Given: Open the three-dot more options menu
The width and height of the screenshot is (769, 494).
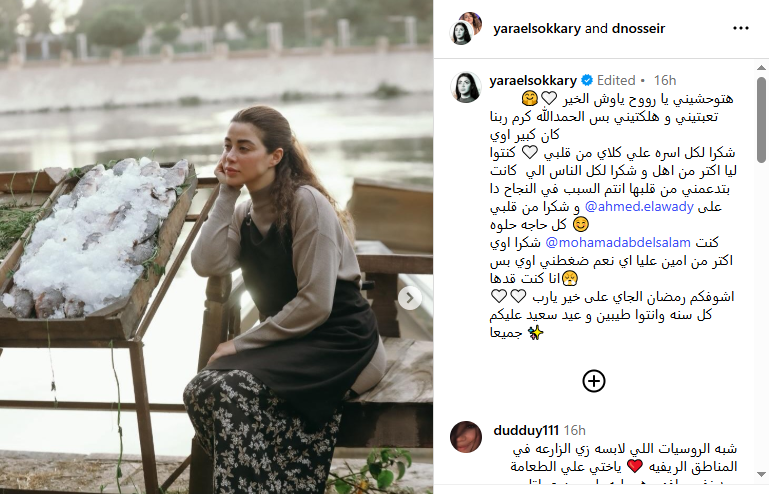Looking at the screenshot, I should tap(741, 28).
